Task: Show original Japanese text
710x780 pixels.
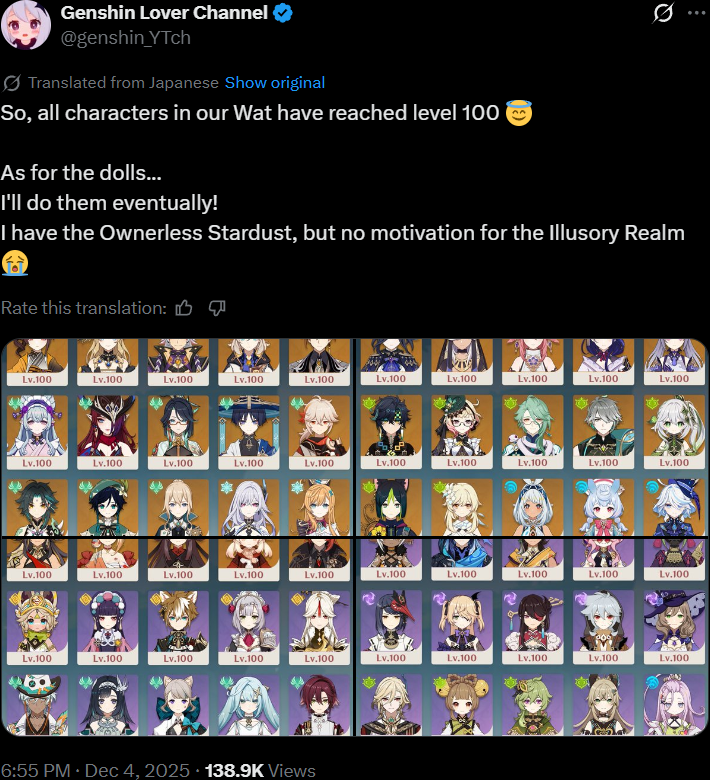Action: pyautogui.click(x=275, y=83)
